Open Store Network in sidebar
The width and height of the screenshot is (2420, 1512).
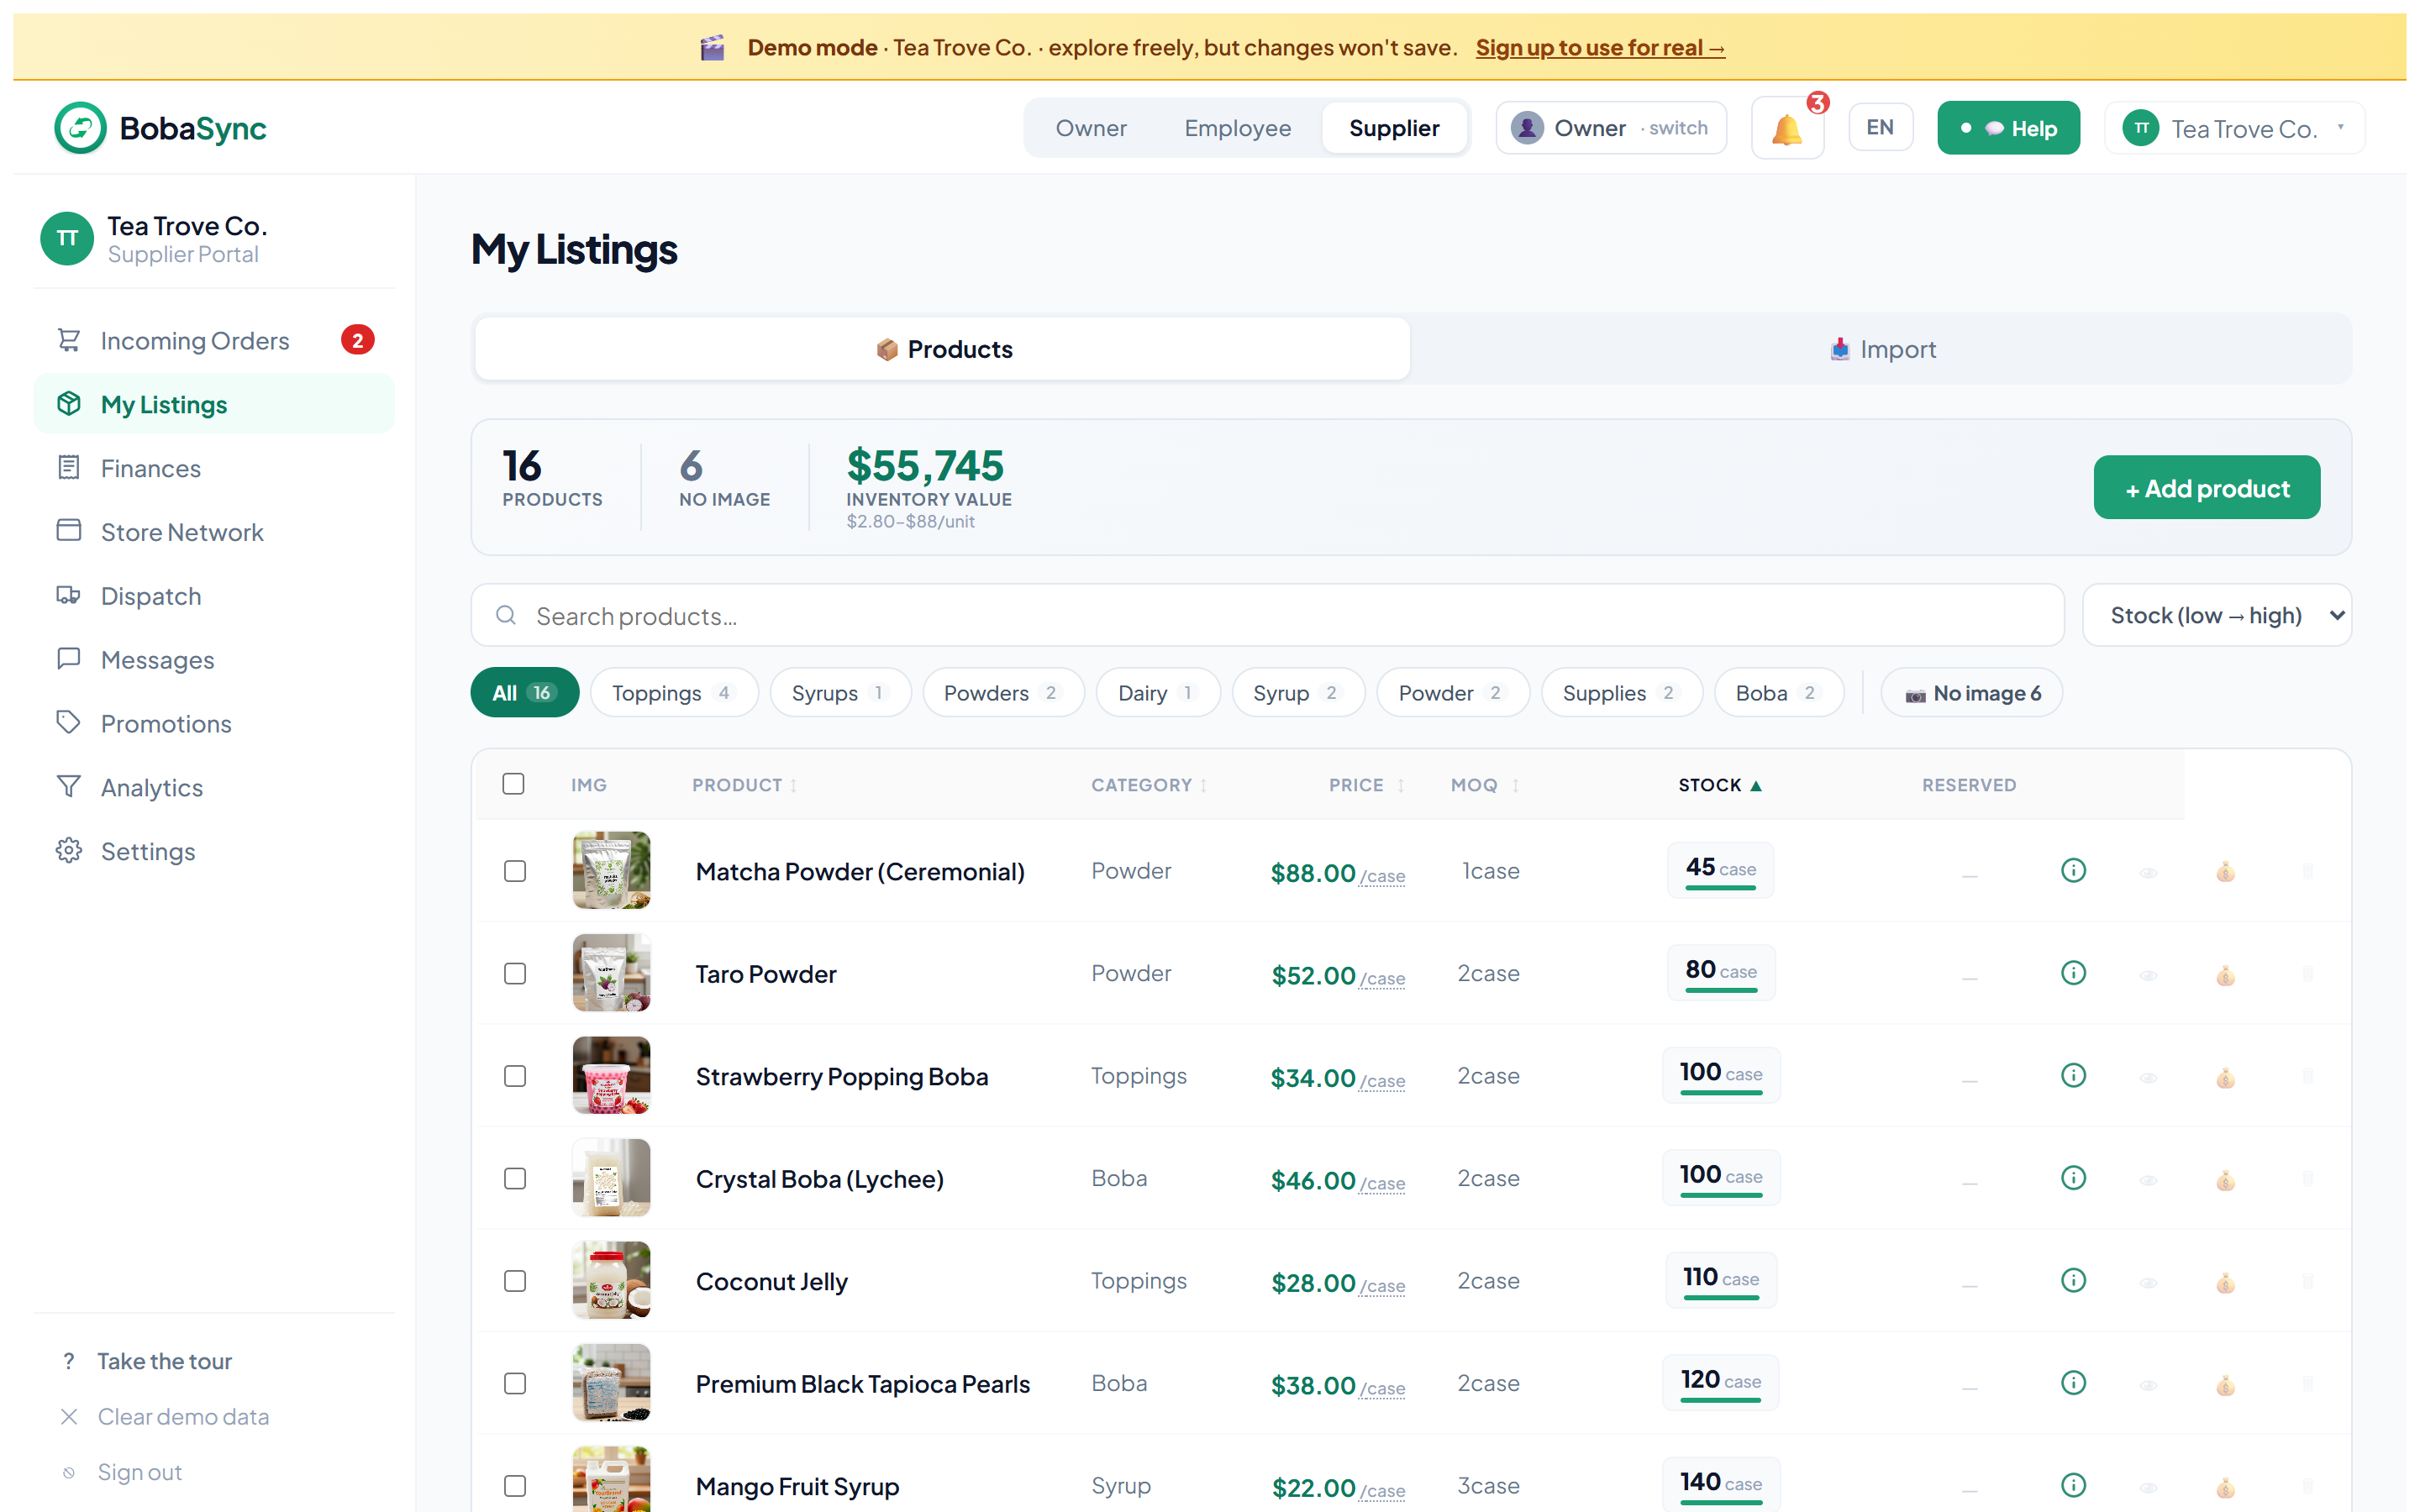[x=214, y=532]
